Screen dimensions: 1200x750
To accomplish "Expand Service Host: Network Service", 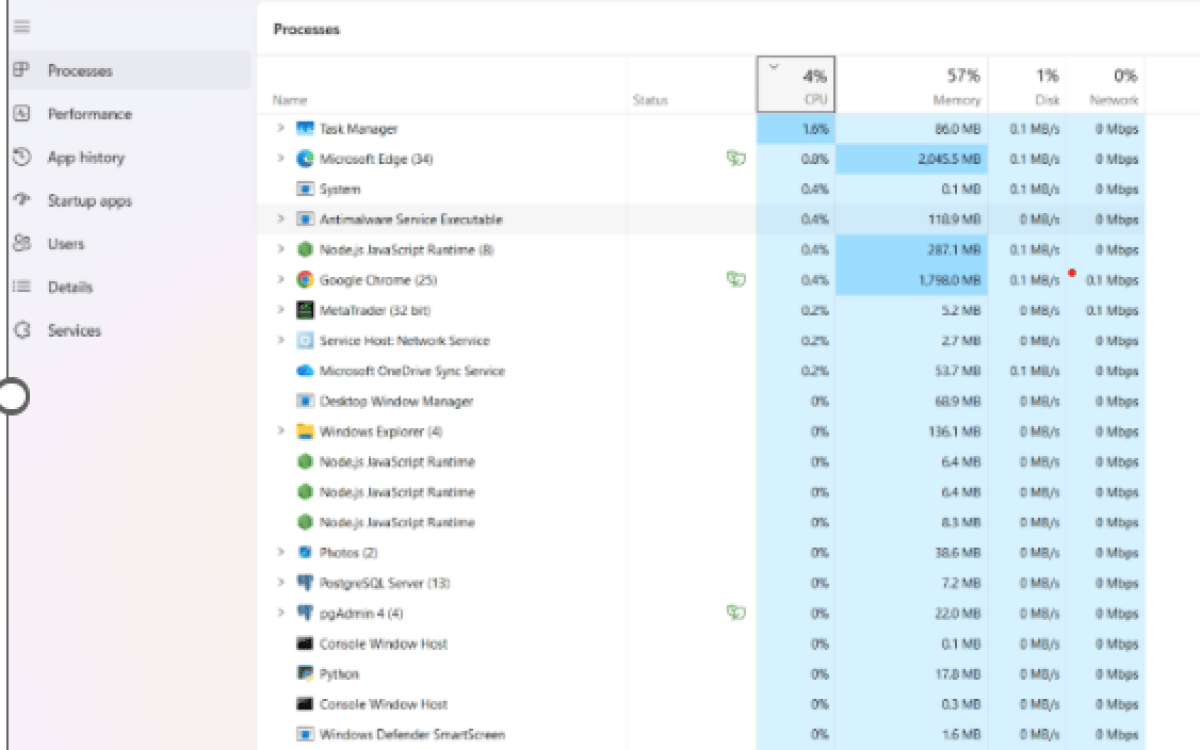I will (281, 340).
